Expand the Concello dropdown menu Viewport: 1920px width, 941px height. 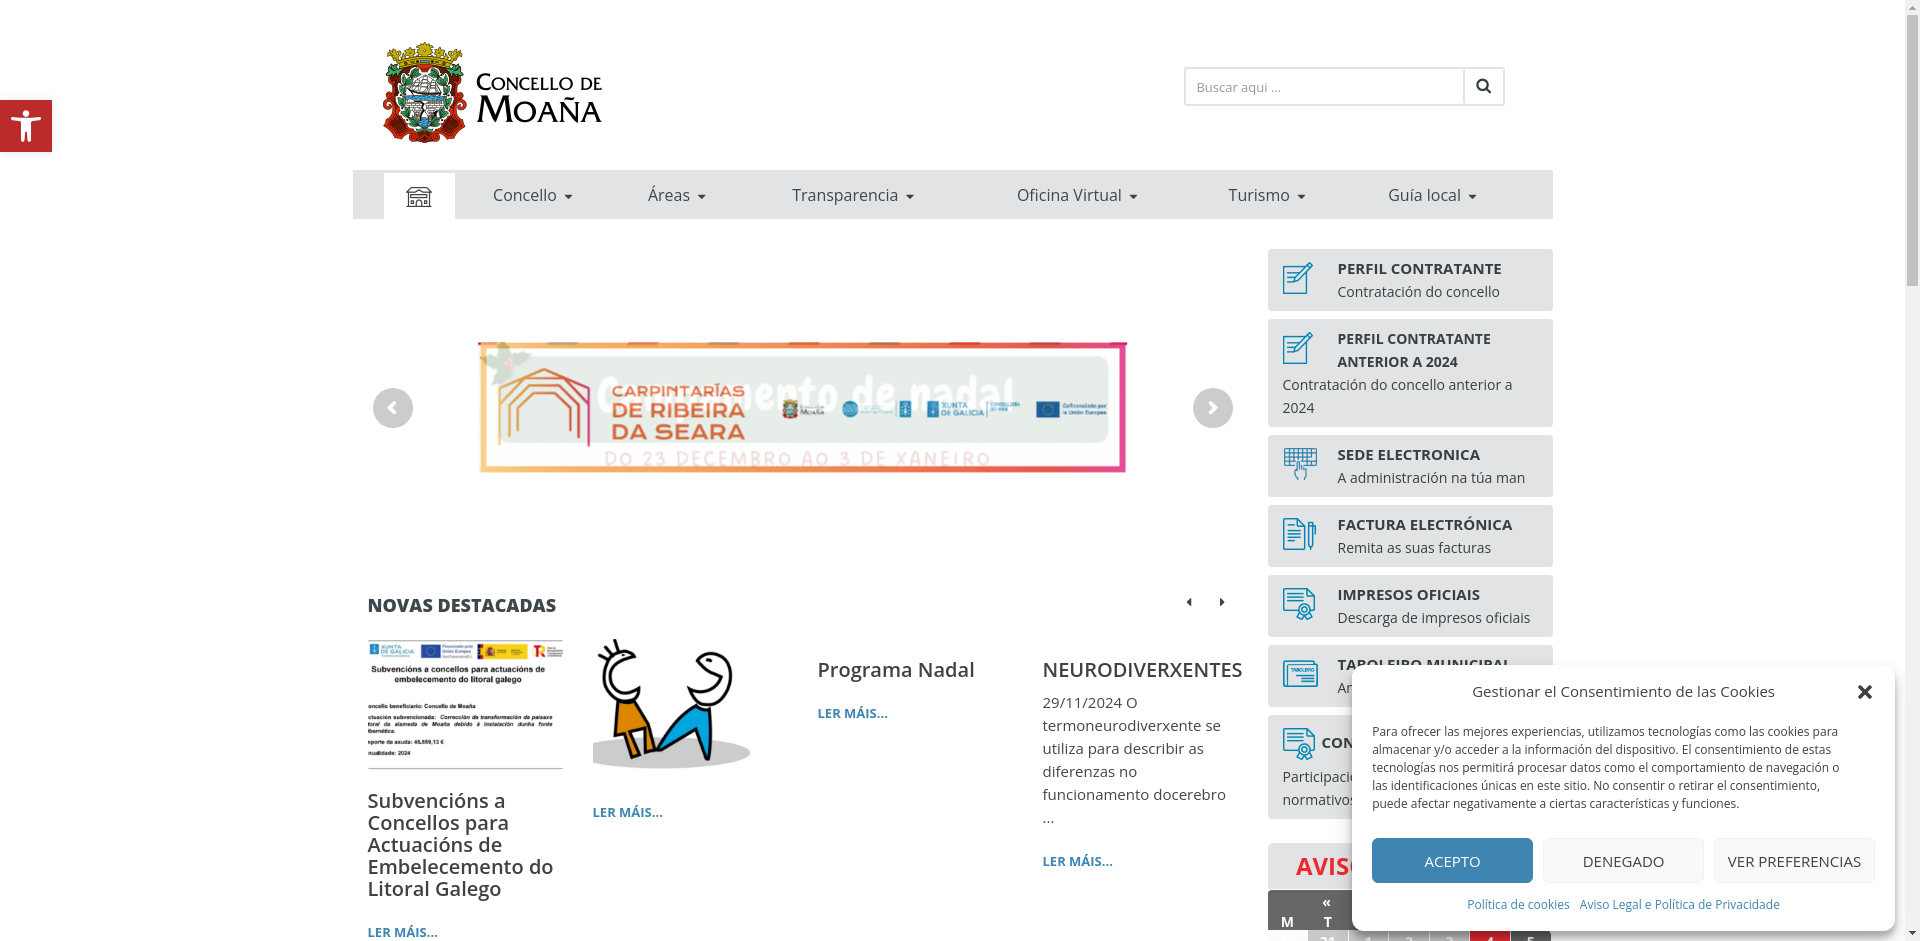coord(532,196)
